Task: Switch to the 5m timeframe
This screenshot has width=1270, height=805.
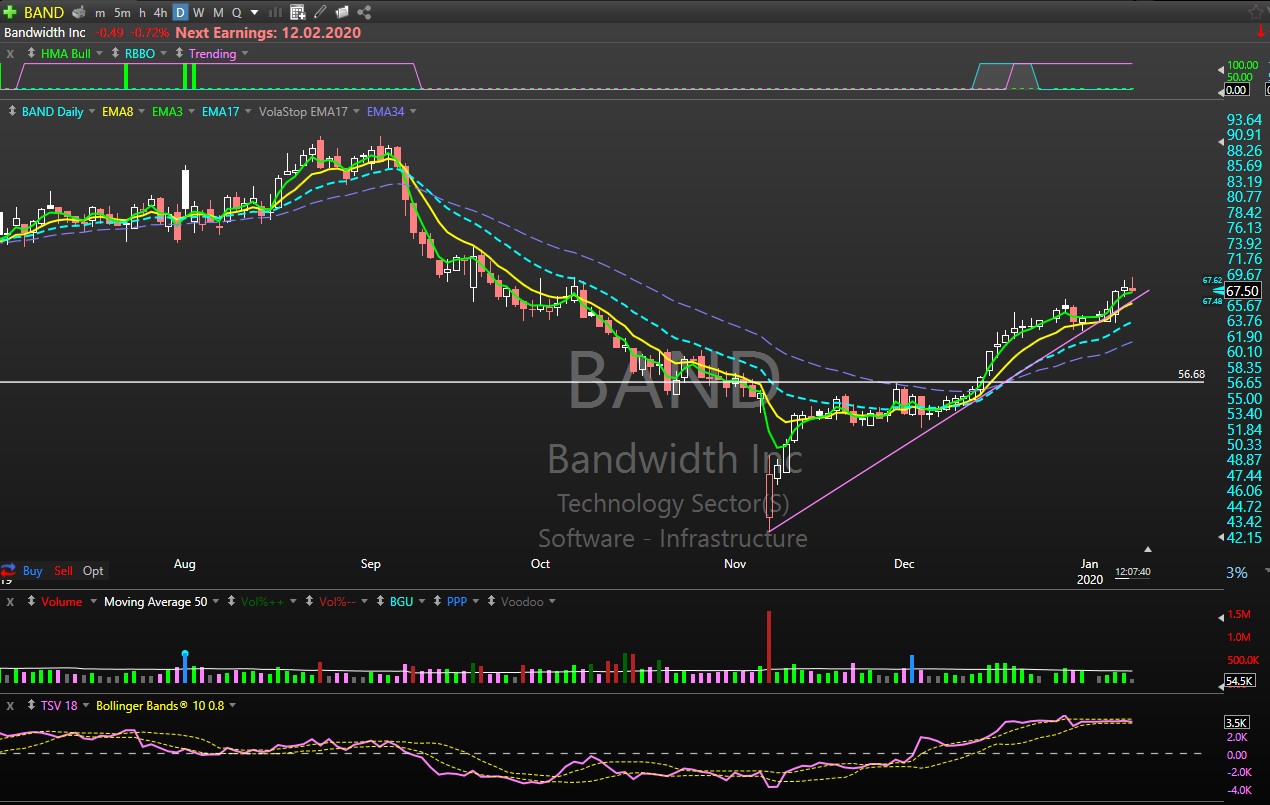Action: (122, 13)
